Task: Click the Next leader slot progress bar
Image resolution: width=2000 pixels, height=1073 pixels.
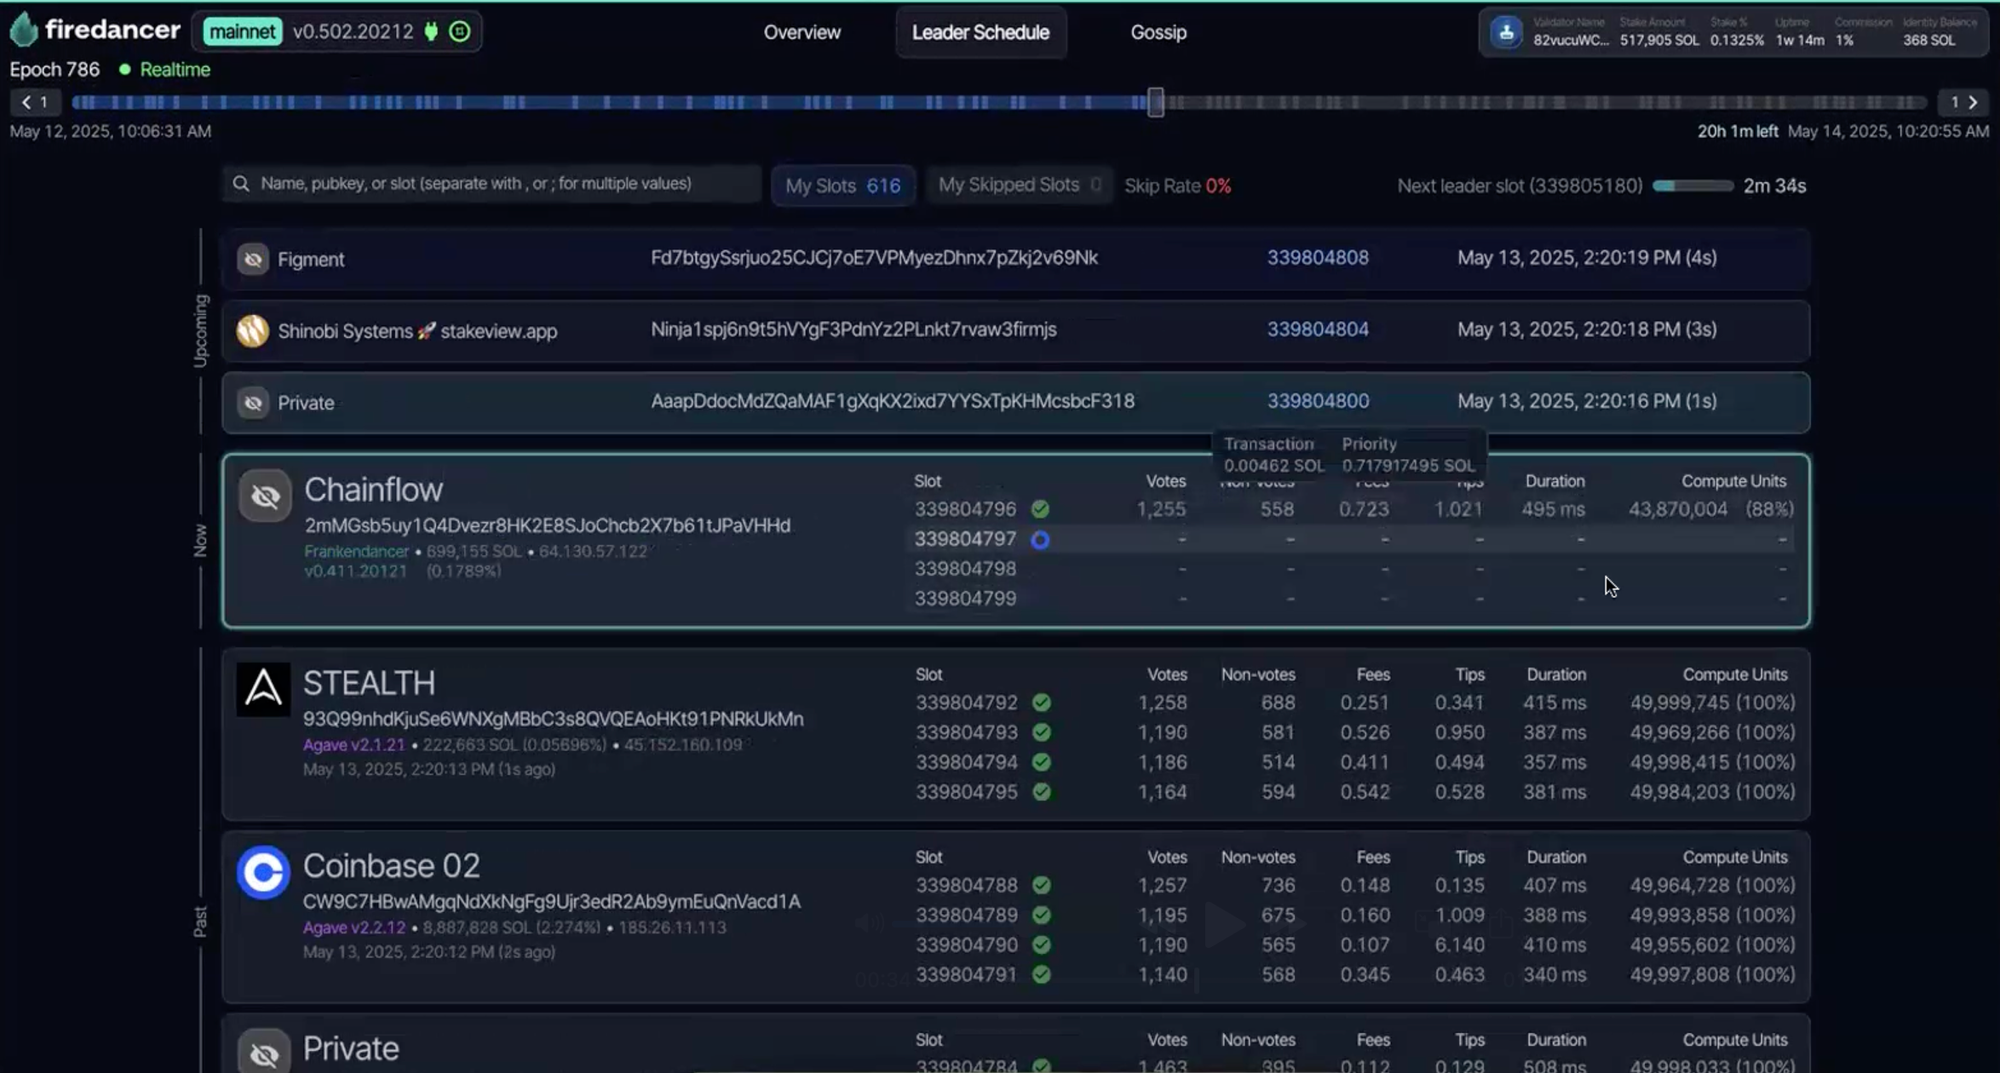Action: point(1693,186)
